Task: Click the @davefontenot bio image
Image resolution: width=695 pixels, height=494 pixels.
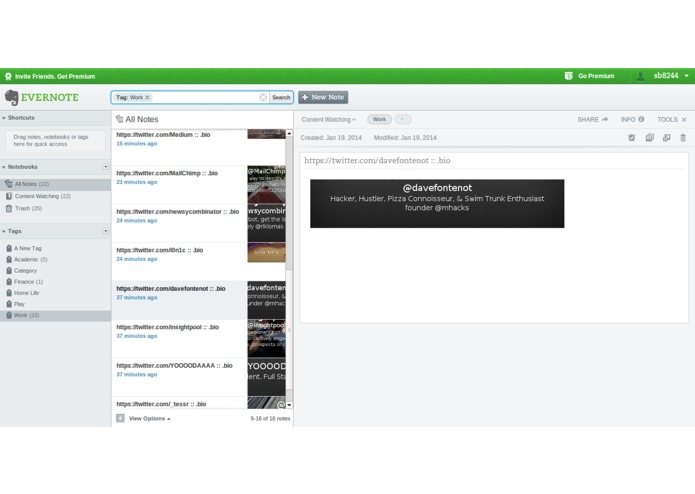Action: tap(437, 204)
